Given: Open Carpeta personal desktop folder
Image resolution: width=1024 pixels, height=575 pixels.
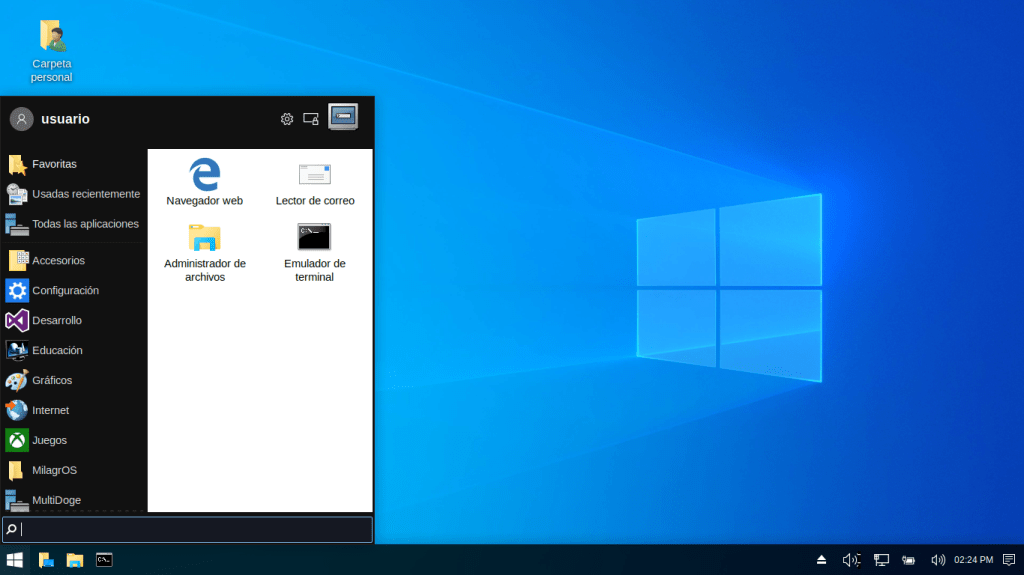Looking at the screenshot, I should (x=51, y=50).
